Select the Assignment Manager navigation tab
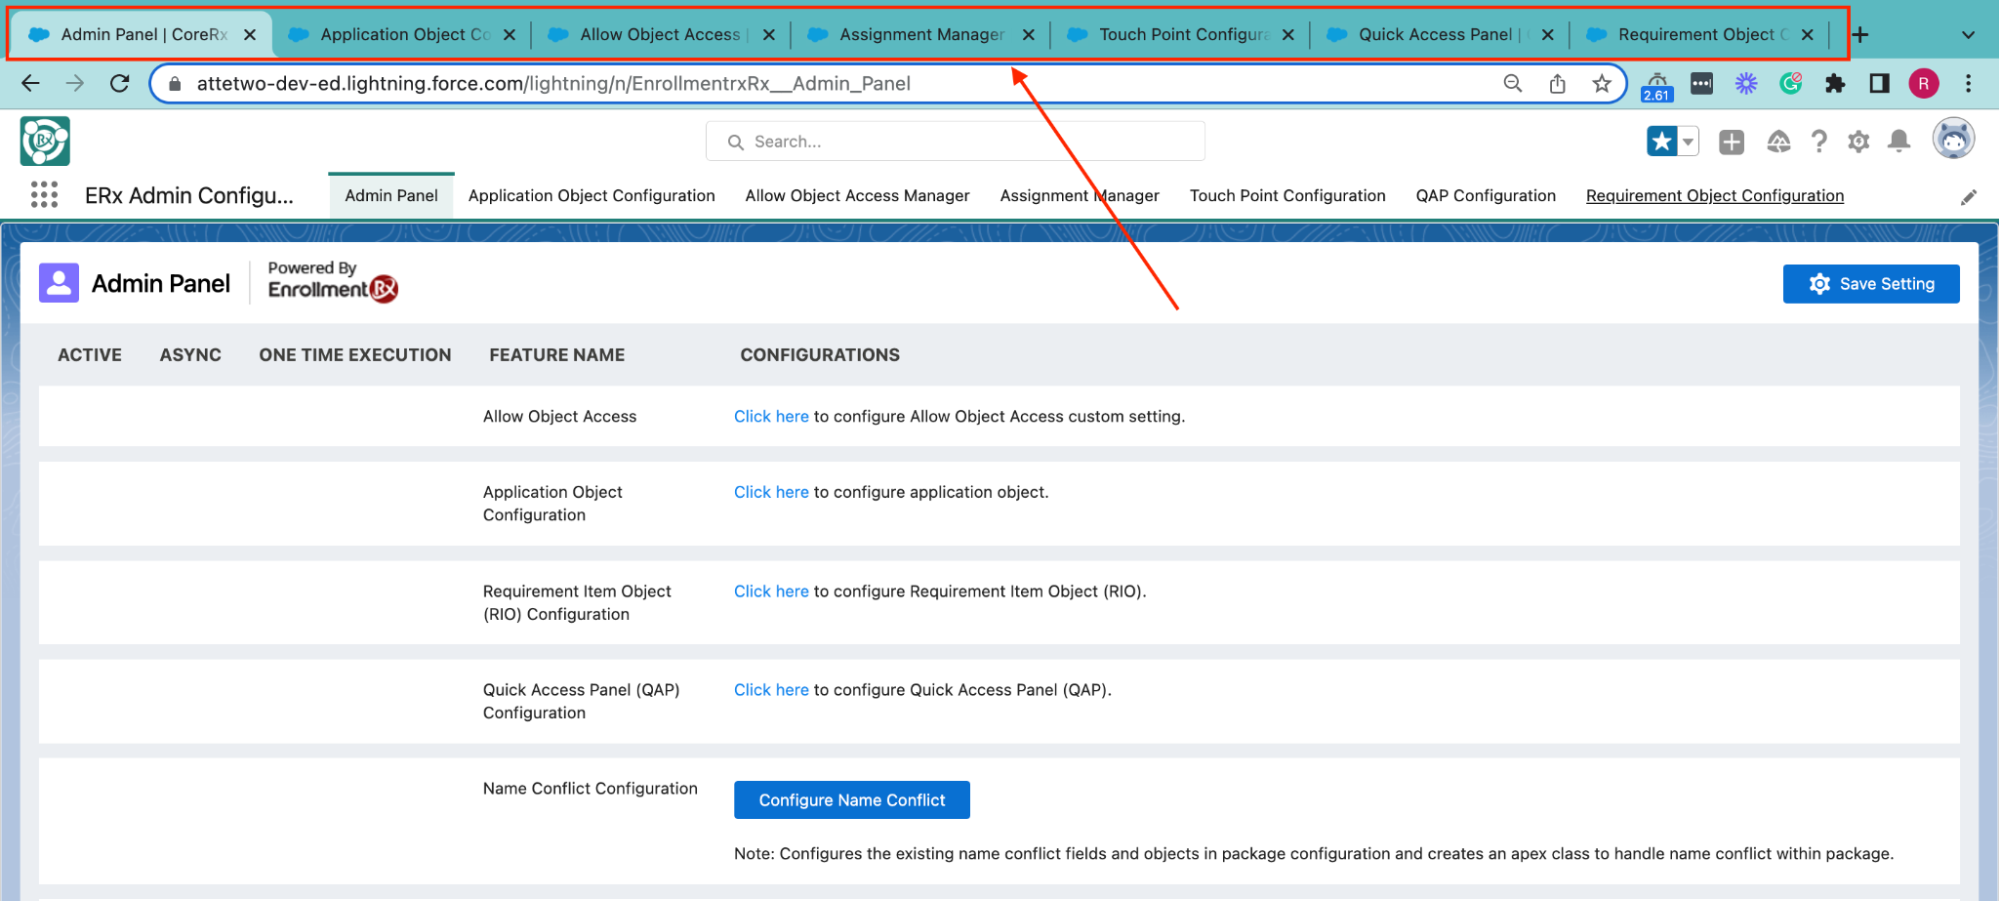 [1079, 196]
